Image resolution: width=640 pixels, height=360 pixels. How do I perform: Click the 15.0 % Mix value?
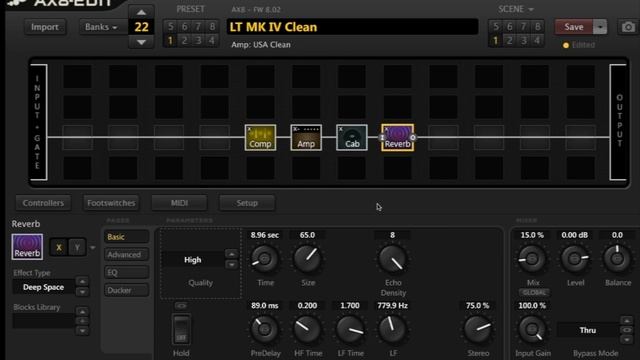[532, 235]
